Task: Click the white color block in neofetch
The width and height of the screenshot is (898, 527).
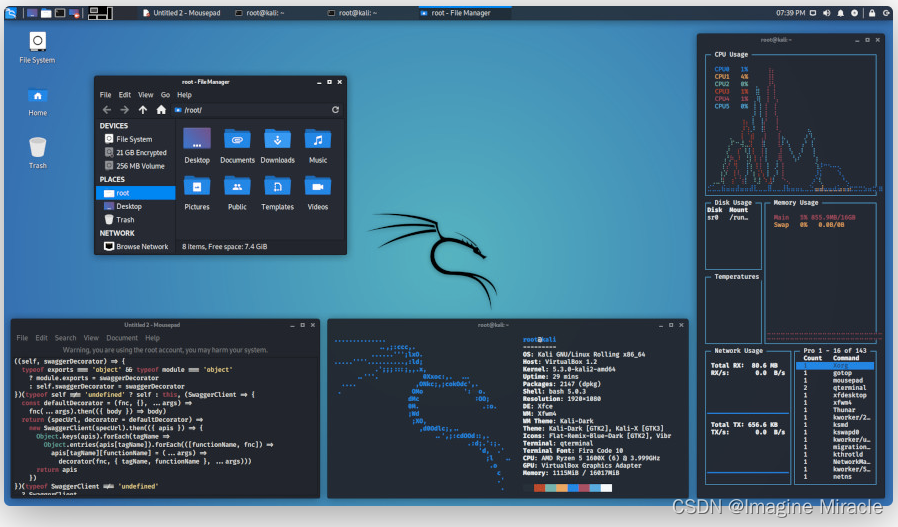Action: tap(606, 488)
